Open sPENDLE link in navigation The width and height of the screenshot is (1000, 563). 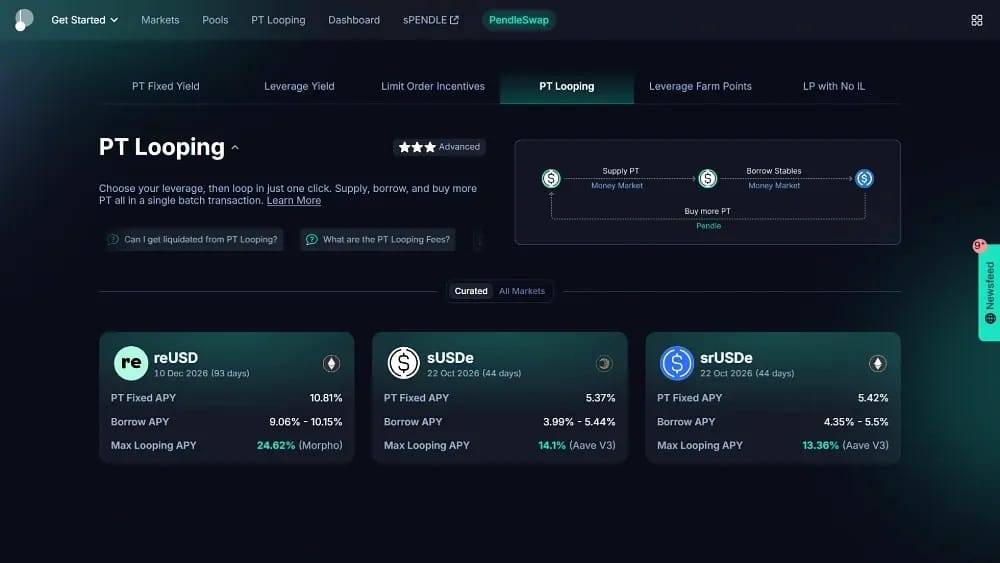point(430,20)
